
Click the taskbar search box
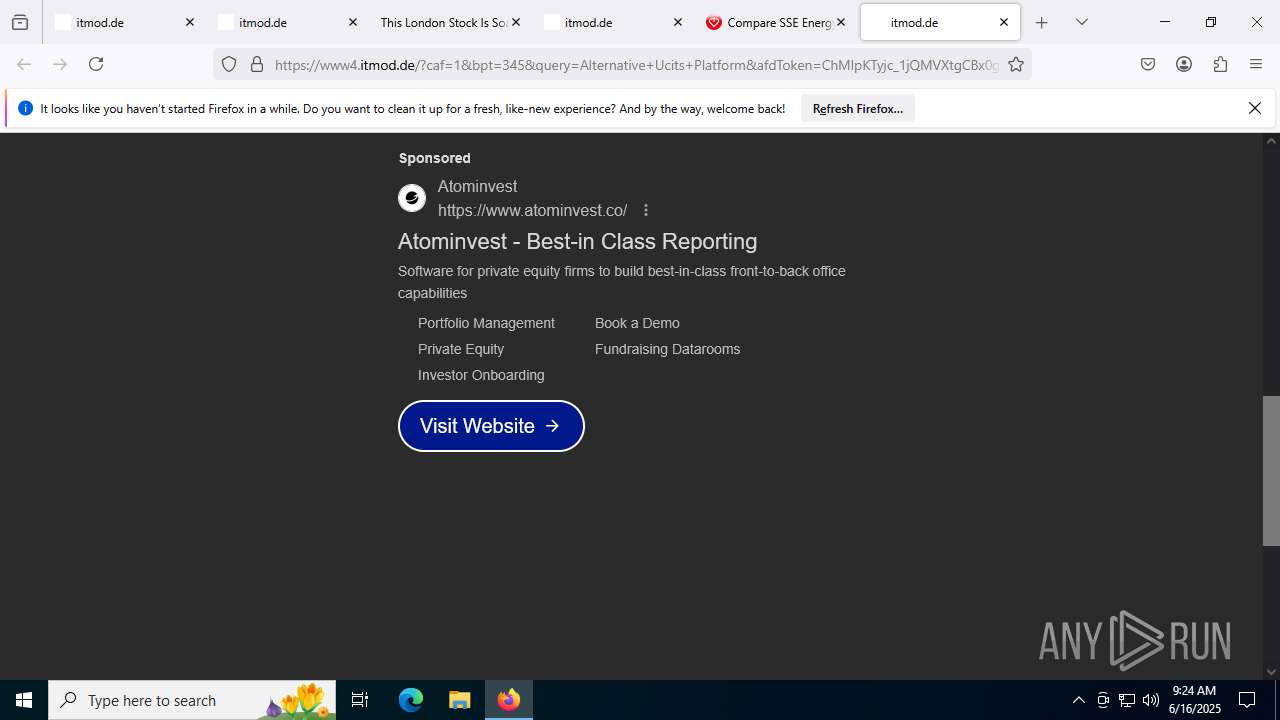[x=192, y=700]
